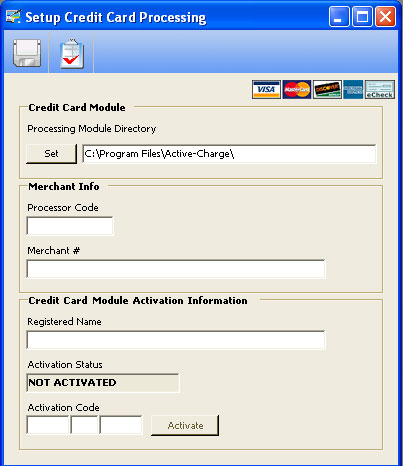Screen dimensions: 403x466
Task: Click the Activate button
Action: (185, 425)
